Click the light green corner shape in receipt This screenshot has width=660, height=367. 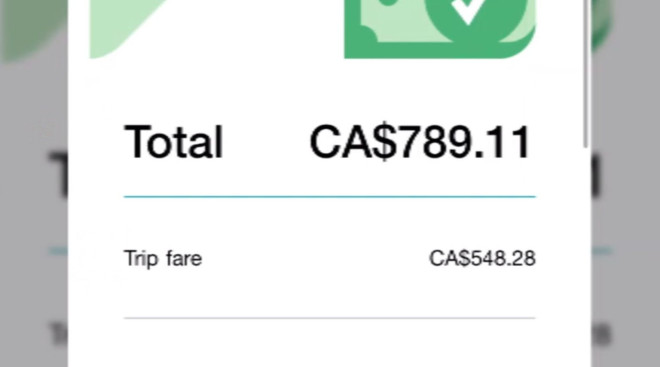pos(126,29)
